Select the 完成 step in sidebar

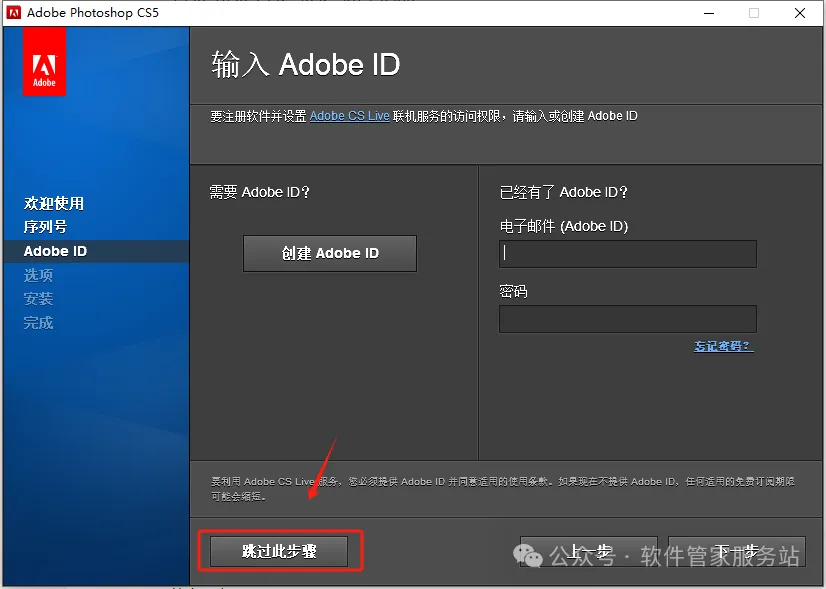[38, 322]
